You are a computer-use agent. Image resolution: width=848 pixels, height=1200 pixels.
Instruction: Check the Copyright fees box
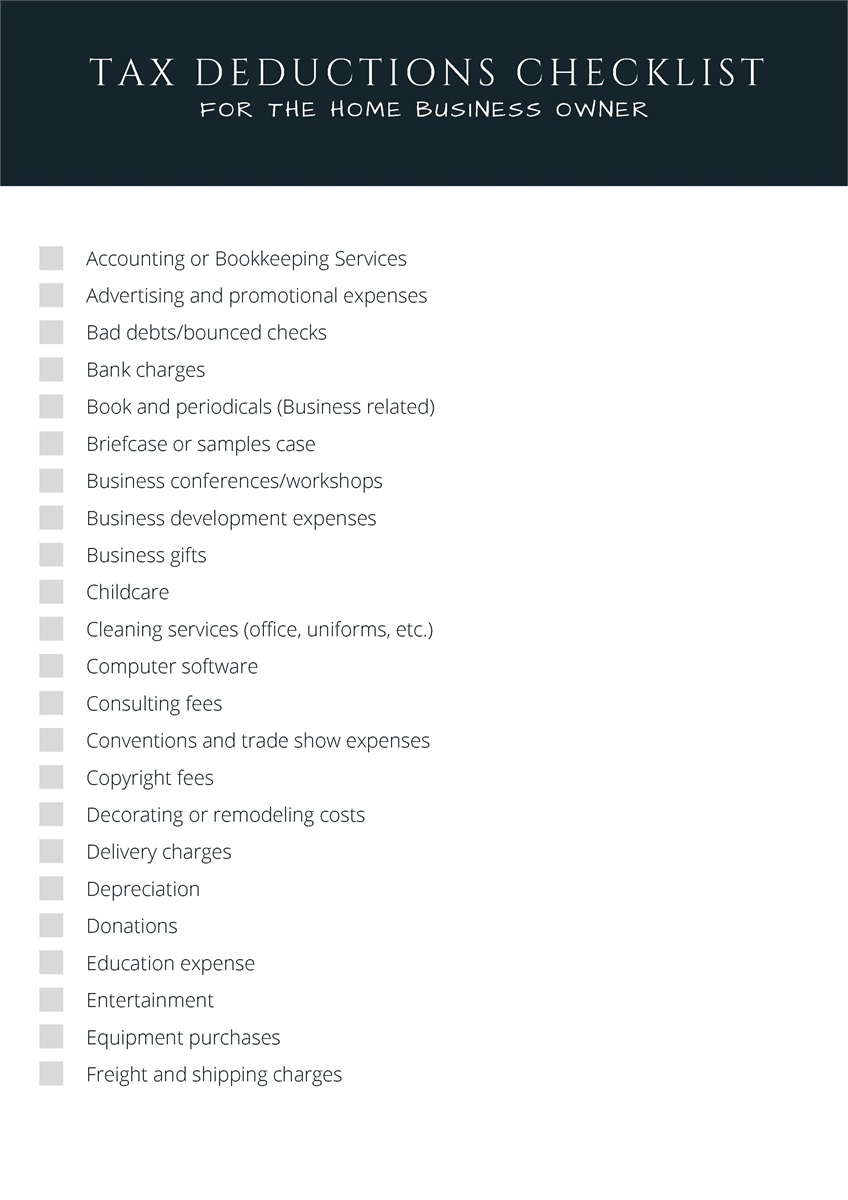click(x=51, y=777)
